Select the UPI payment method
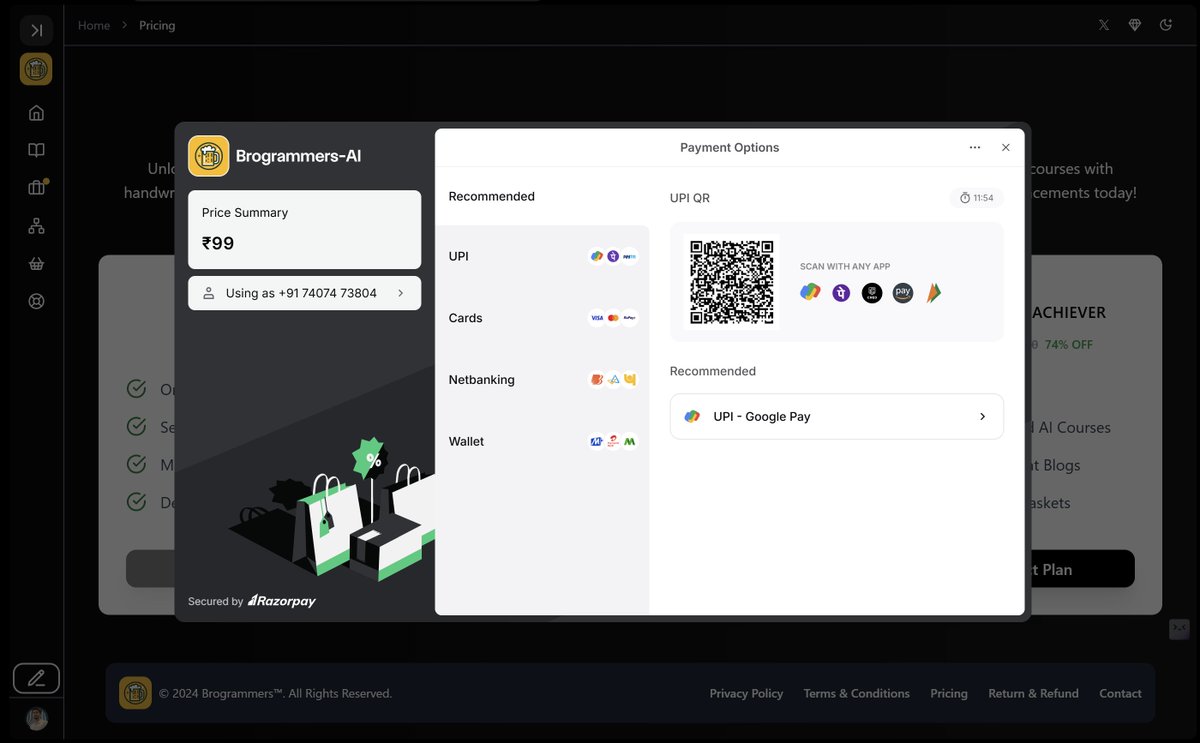 pos(542,256)
